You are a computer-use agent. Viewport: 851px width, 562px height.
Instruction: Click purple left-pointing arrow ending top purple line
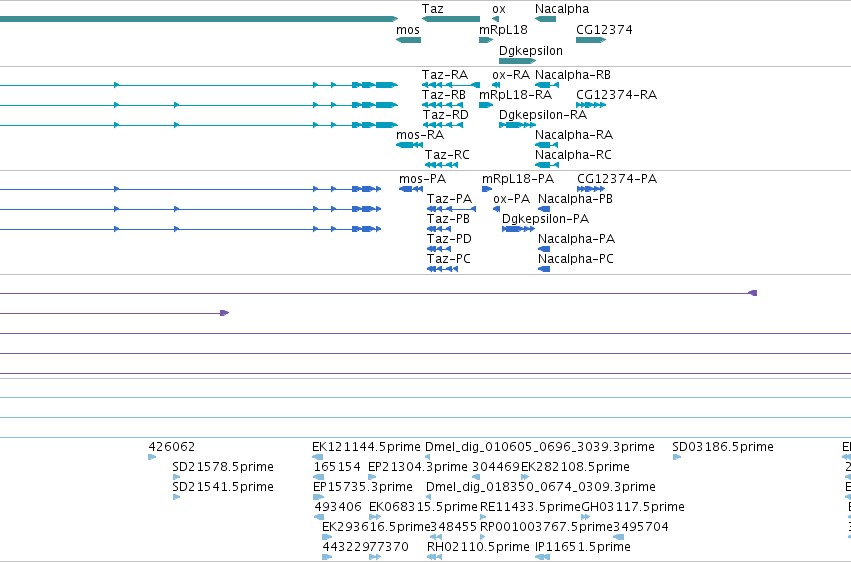[x=753, y=293]
